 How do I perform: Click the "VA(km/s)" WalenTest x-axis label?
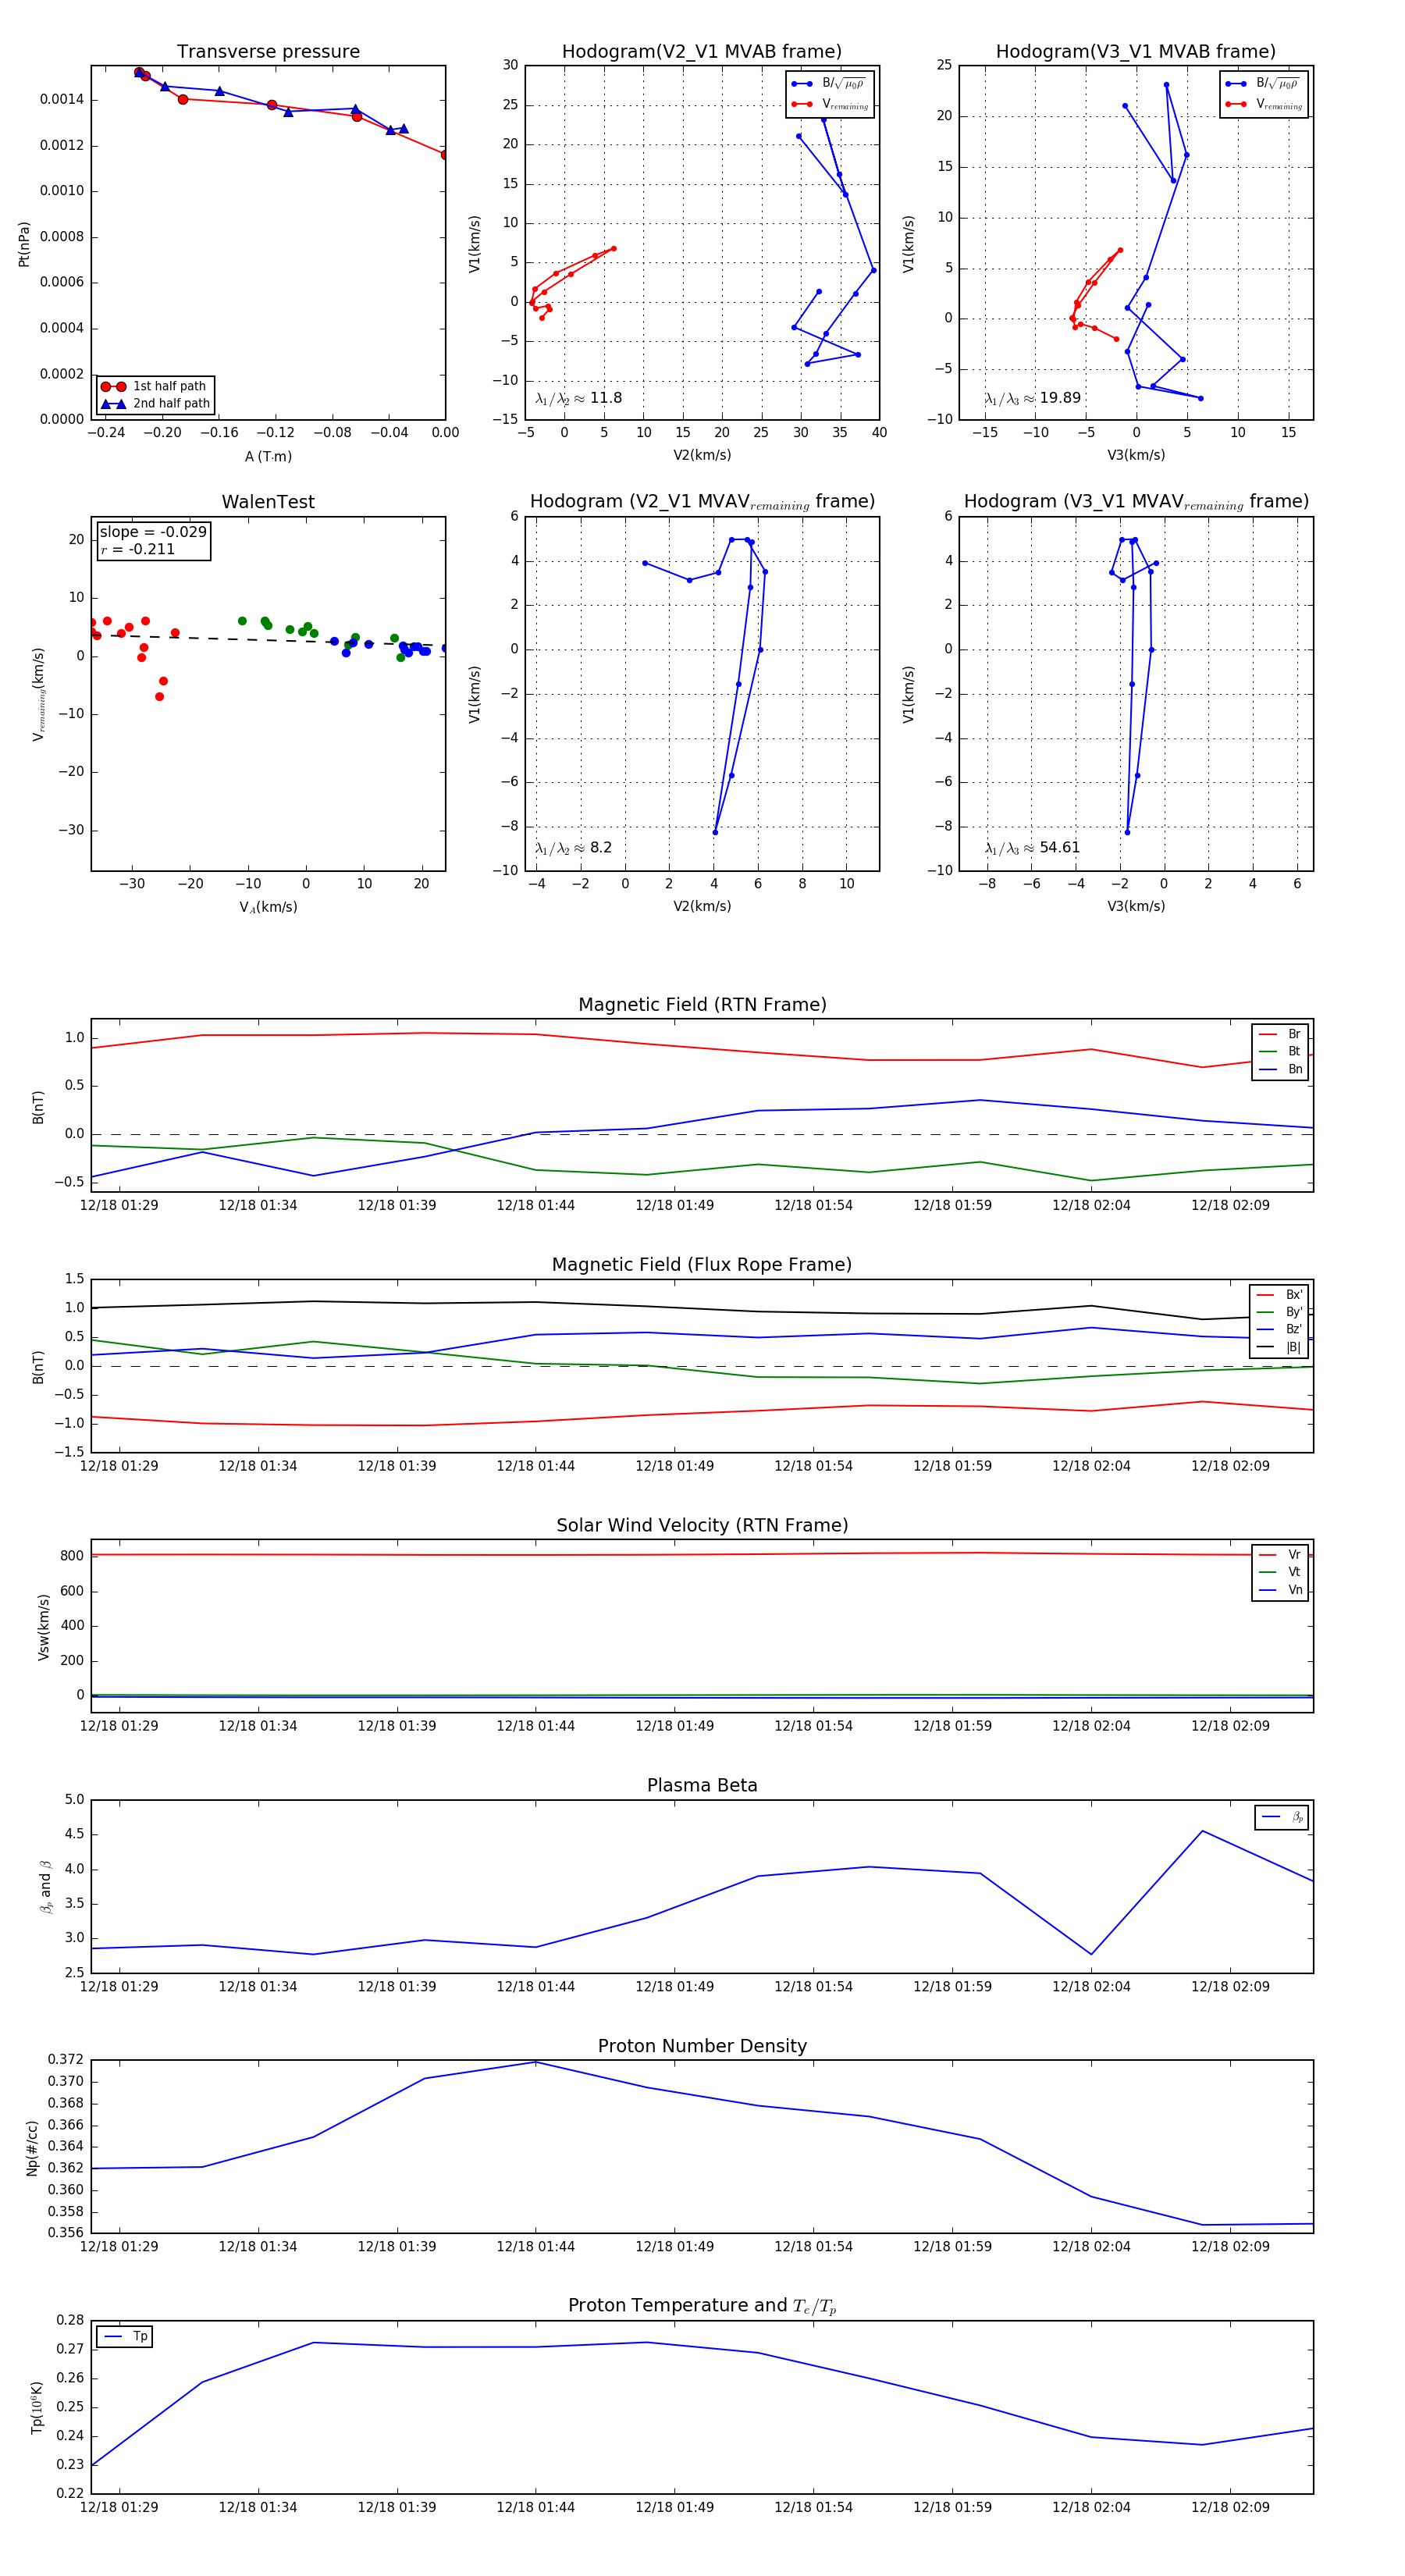(x=268, y=907)
